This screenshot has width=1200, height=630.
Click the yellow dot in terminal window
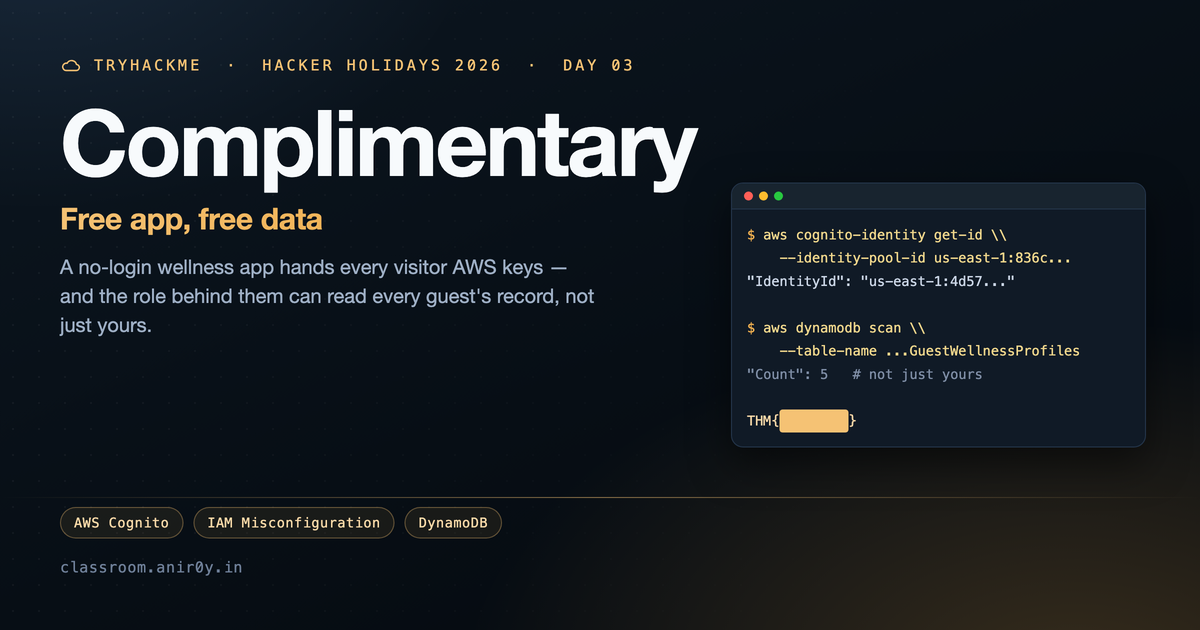click(x=763, y=196)
